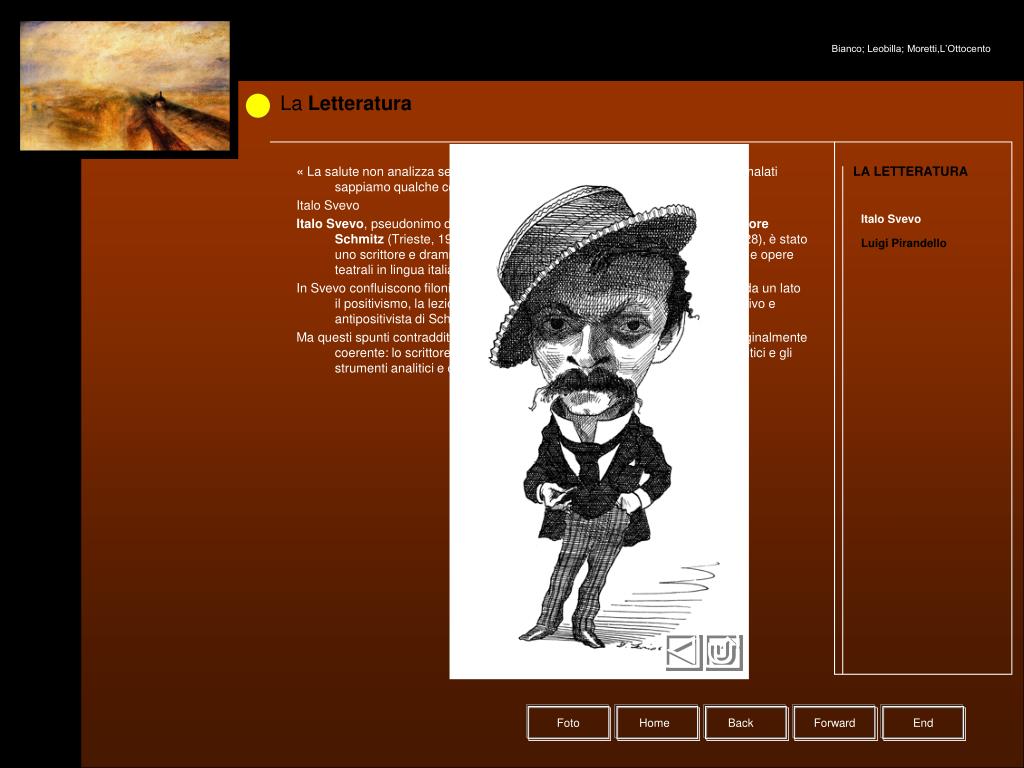The image size is (1024, 768).
Task: Click the line starting strumenti analitici e
Action: pos(392,368)
